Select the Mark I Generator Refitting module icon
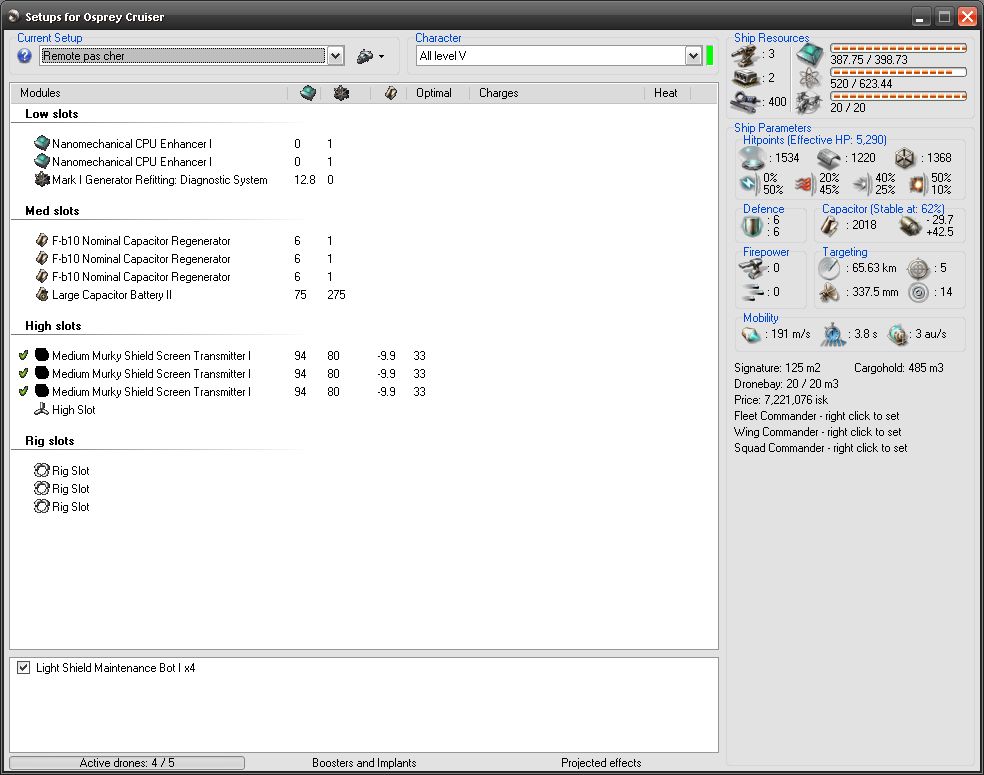The width and height of the screenshot is (984, 775). 42,179
